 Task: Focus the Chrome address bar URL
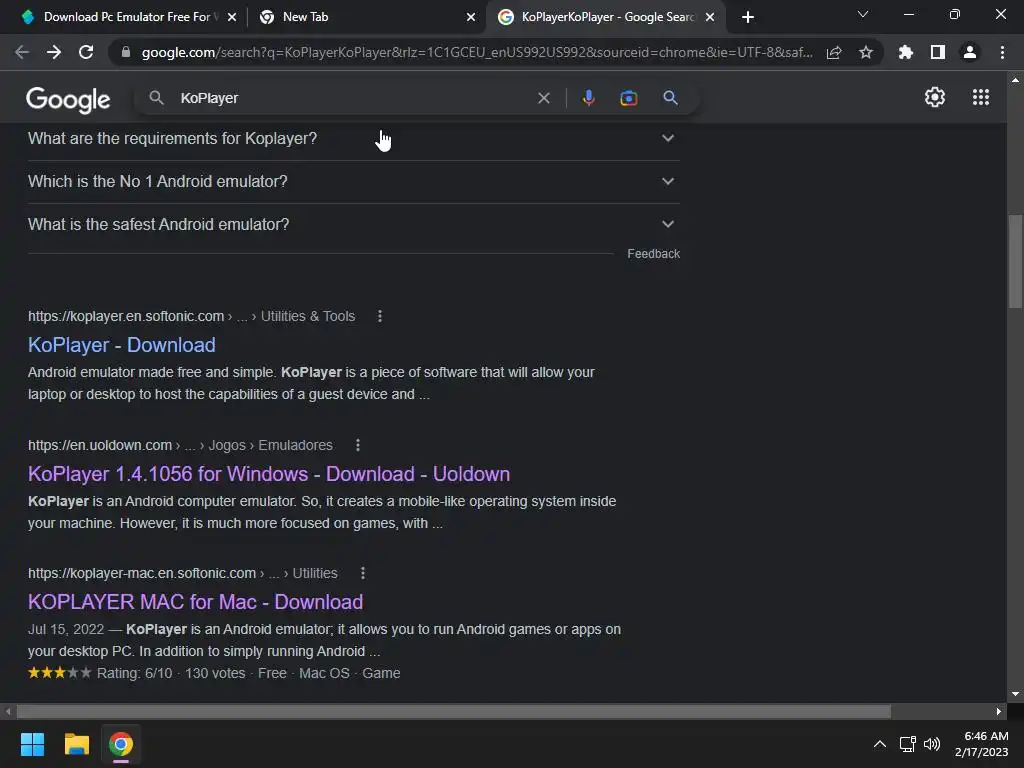click(x=477, y=52)
